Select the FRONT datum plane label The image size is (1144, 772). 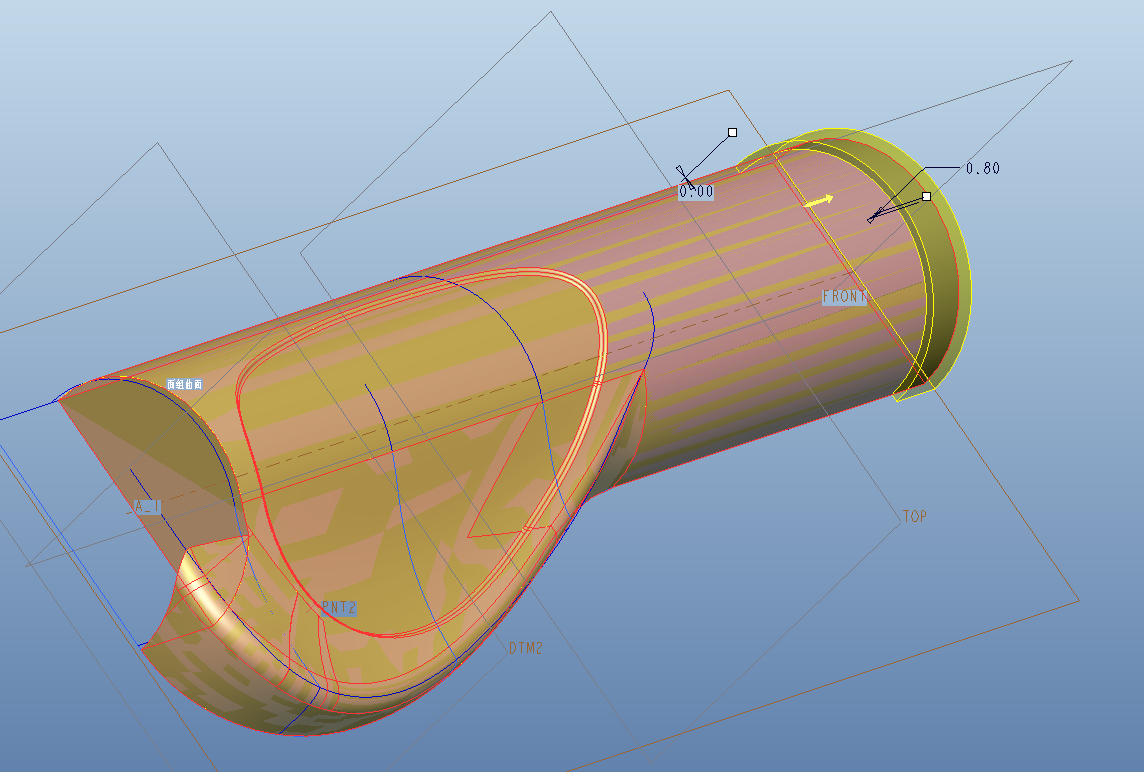click(x=844, y=297)
